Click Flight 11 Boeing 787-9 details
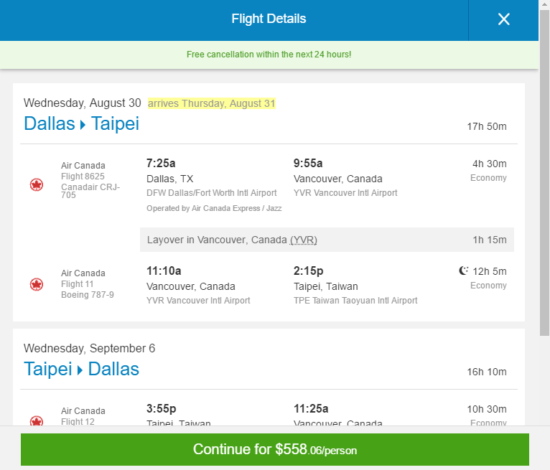The width and height of the screenshot is (550, 470). (x=87, y=284)
